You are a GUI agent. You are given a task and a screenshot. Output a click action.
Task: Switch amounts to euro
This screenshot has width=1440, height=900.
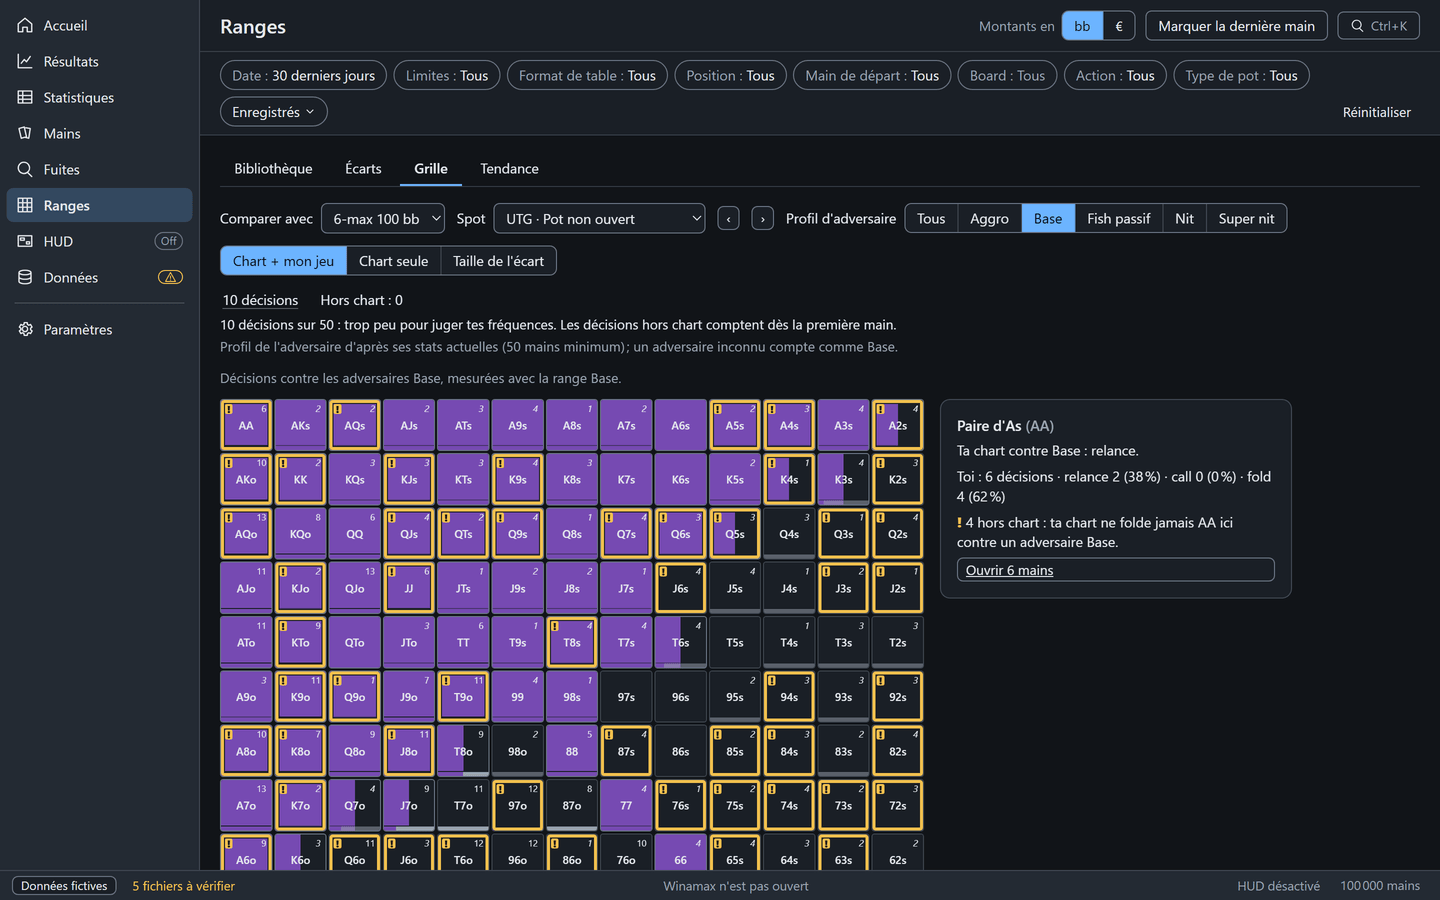click(x=1118, y=26)
